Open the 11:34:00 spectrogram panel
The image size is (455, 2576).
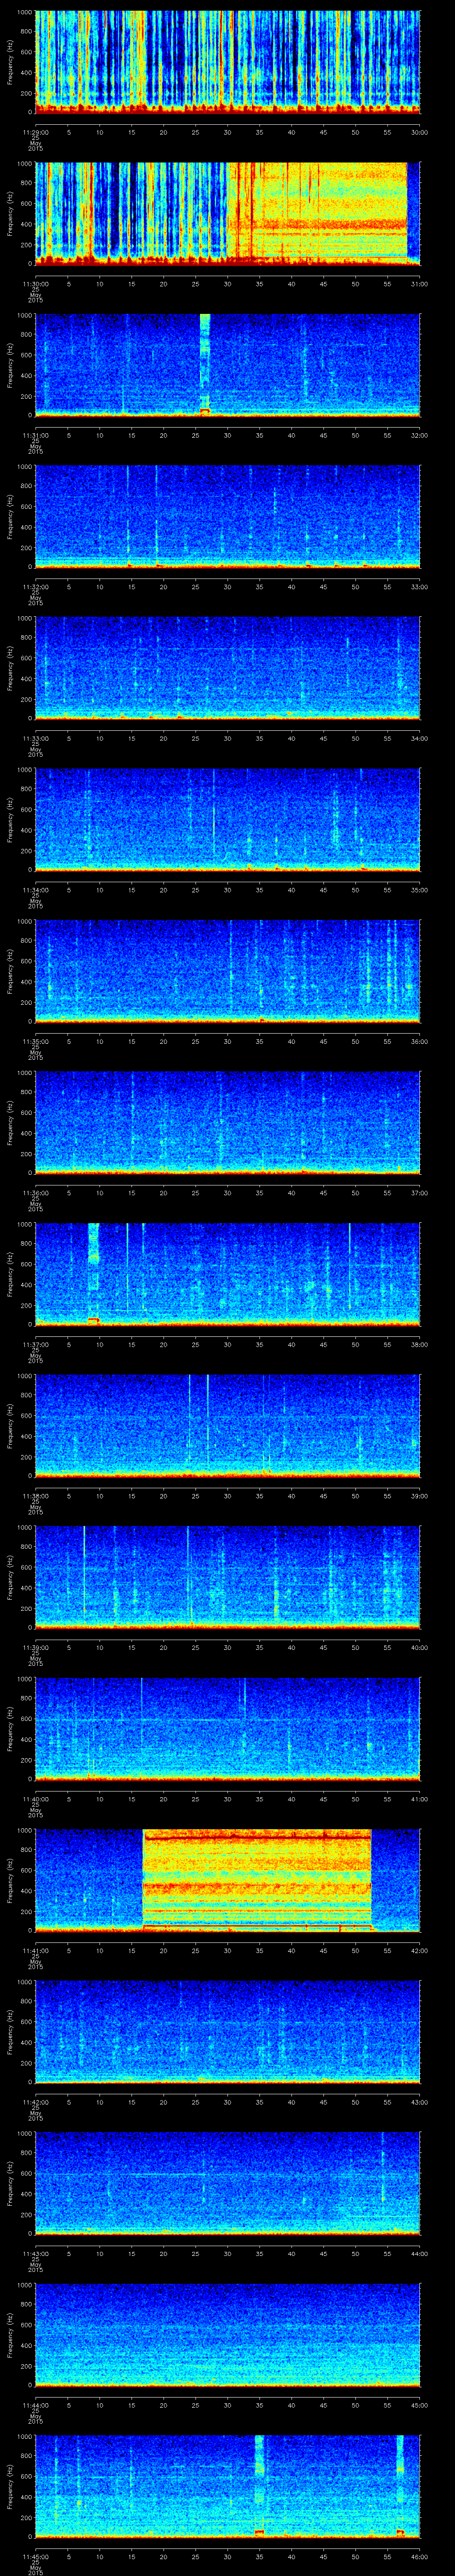pos(227,818)
